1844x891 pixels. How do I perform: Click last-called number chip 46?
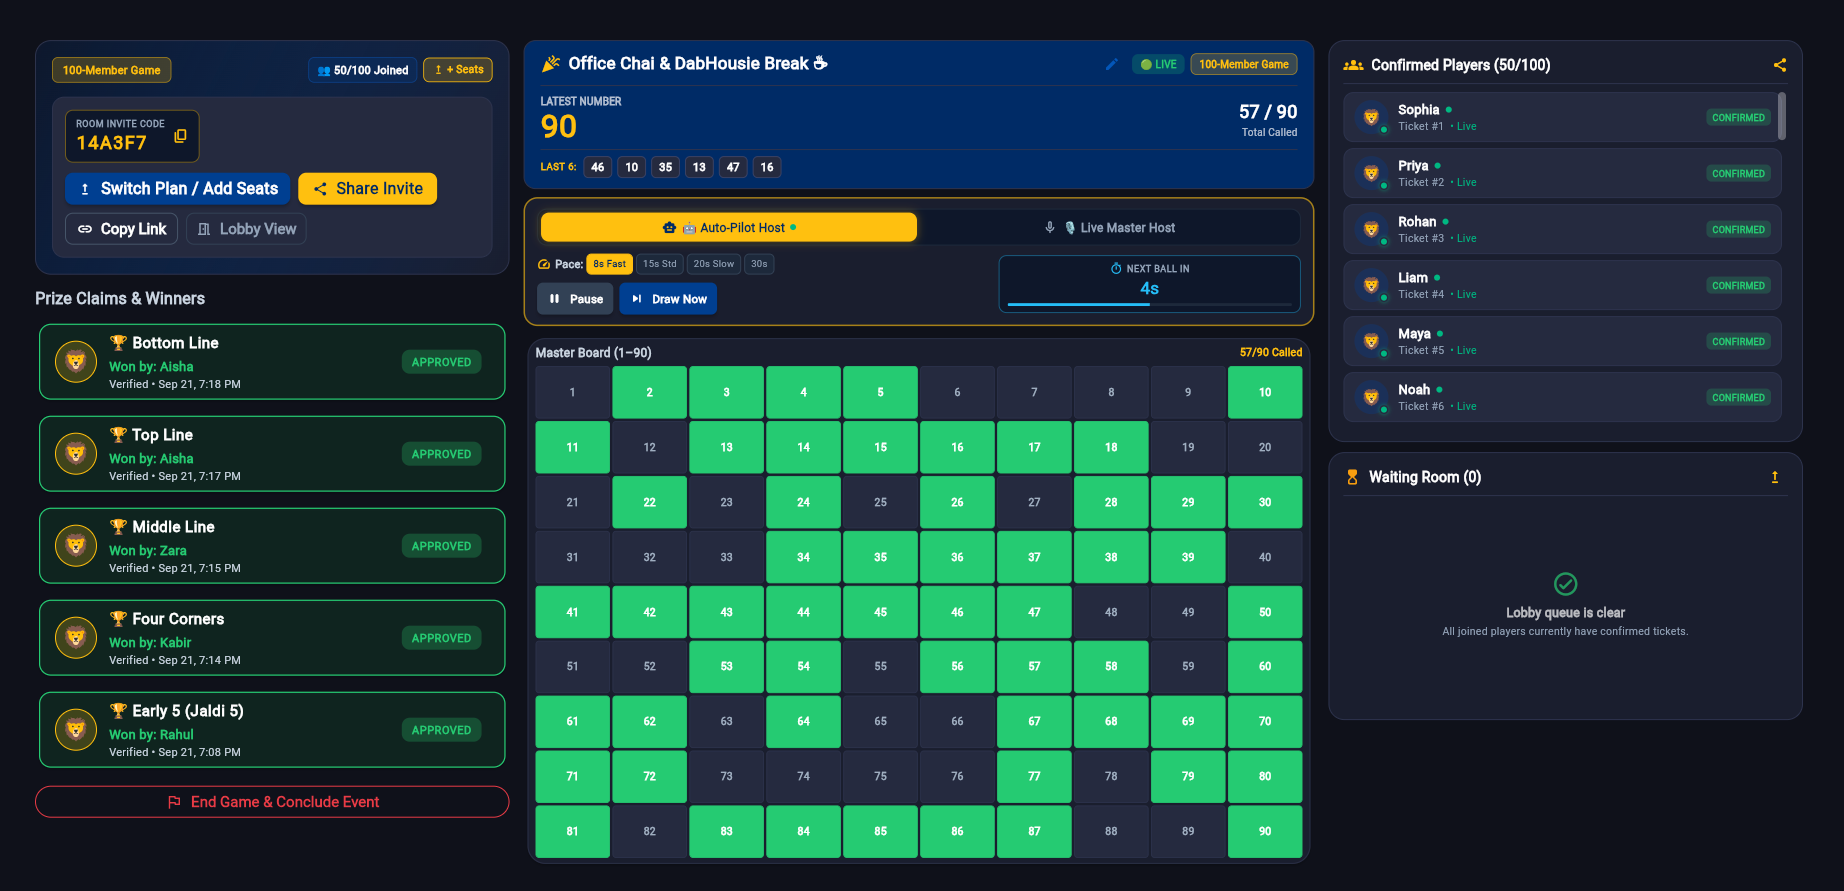click(598, 167)
